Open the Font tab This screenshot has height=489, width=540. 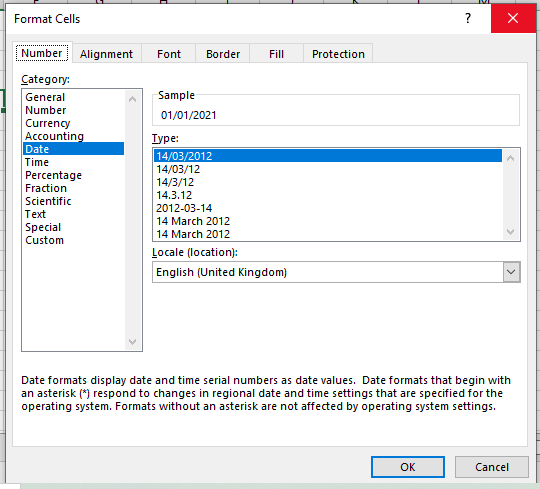[x=169, y=54]
